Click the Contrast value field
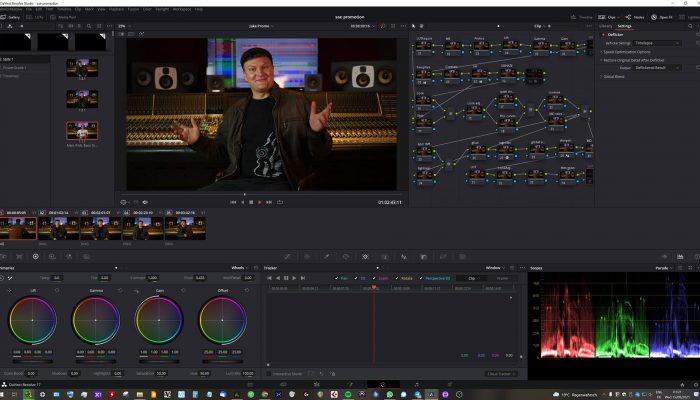700x400 pixels. (x=153, y=278)
